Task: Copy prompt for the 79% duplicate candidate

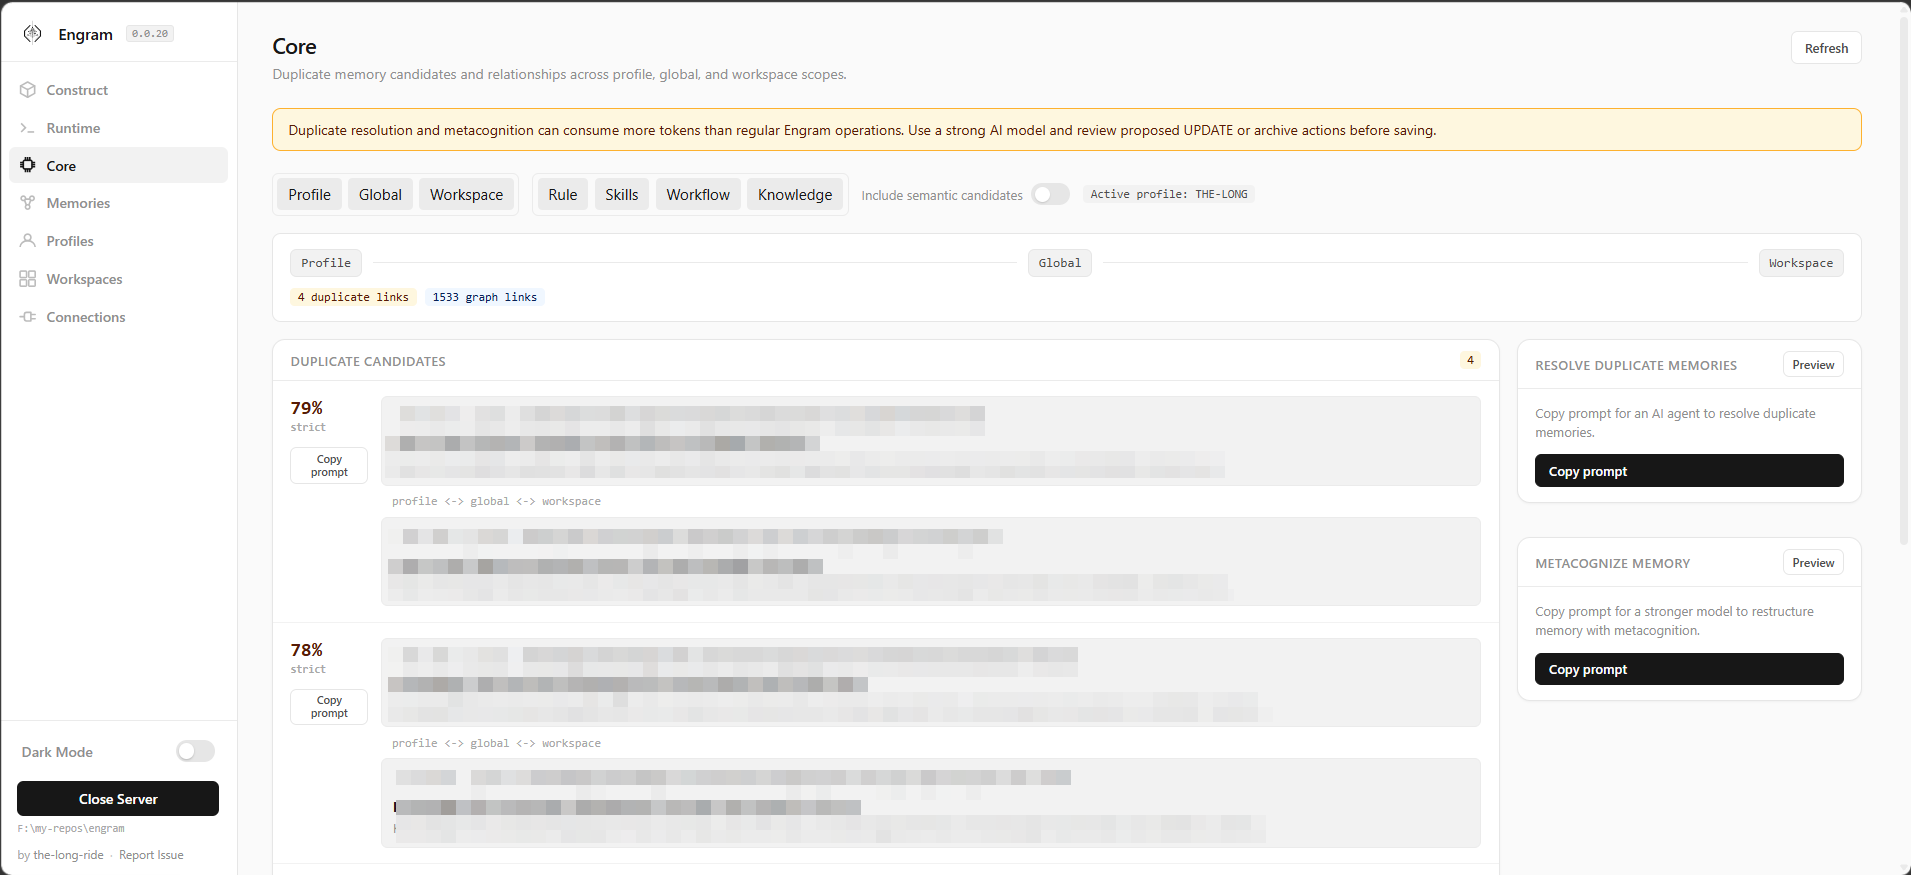Action: 329,465
